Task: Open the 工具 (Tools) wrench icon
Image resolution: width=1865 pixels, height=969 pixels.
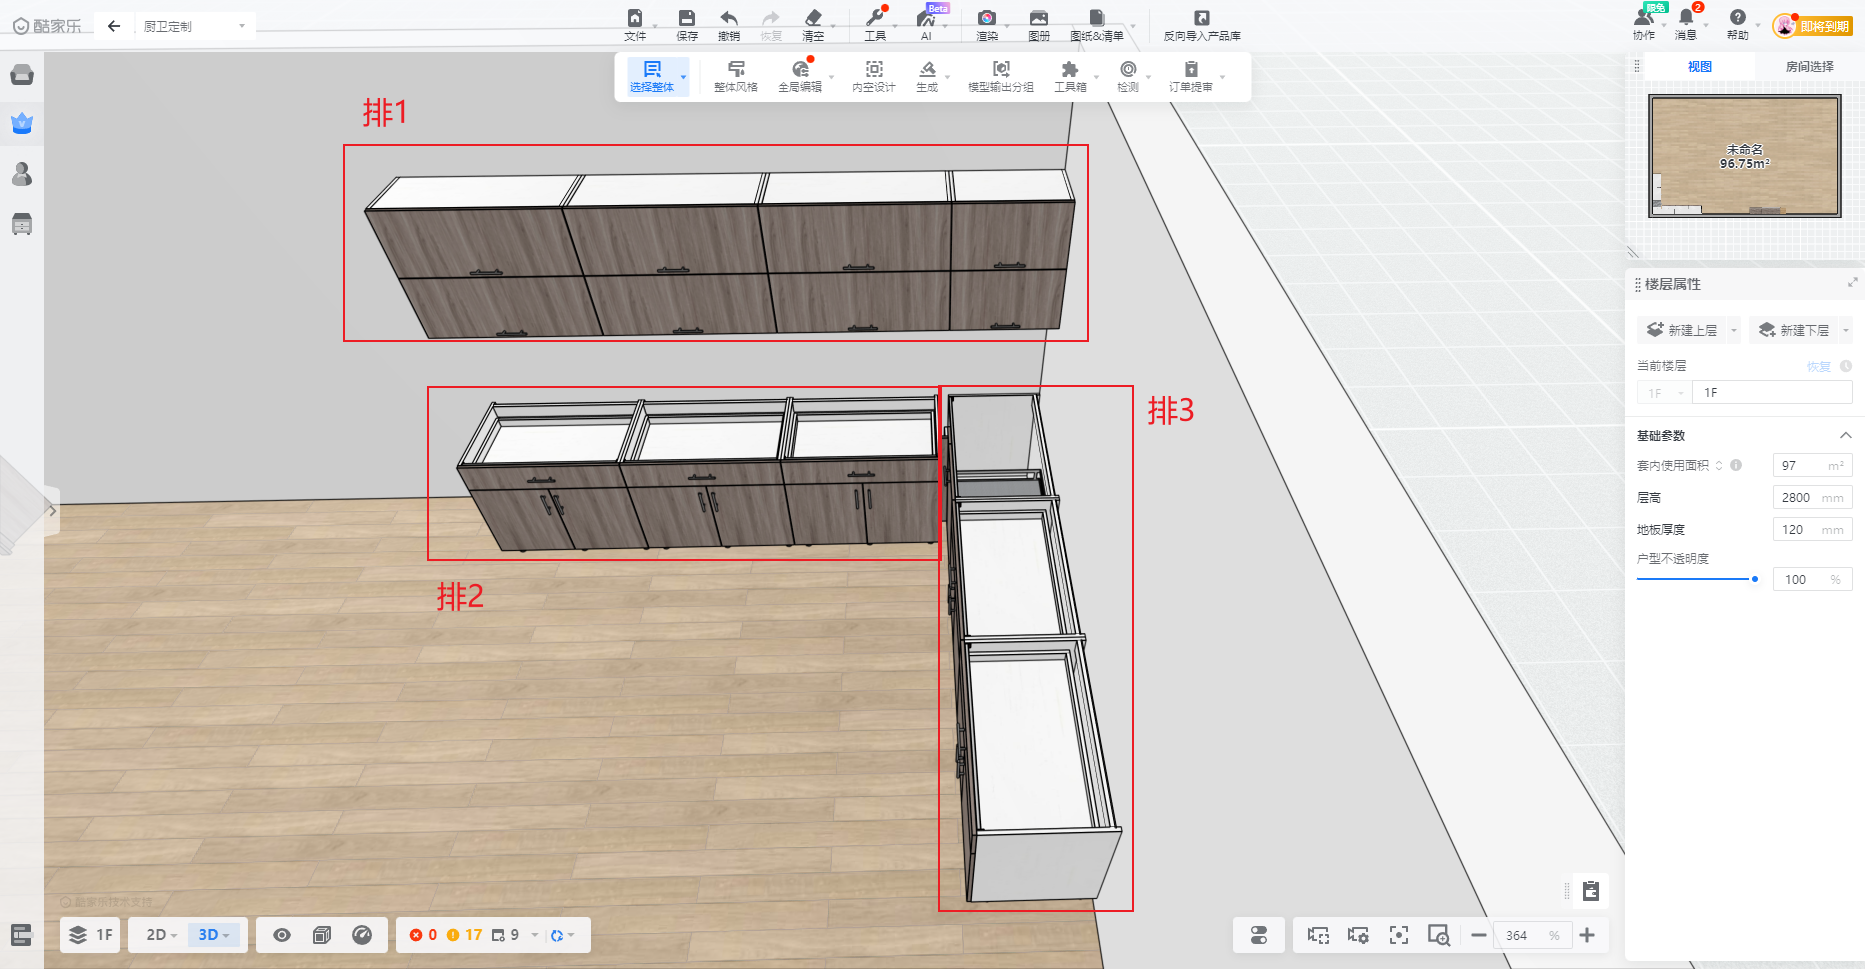Action: click(875, 18)
